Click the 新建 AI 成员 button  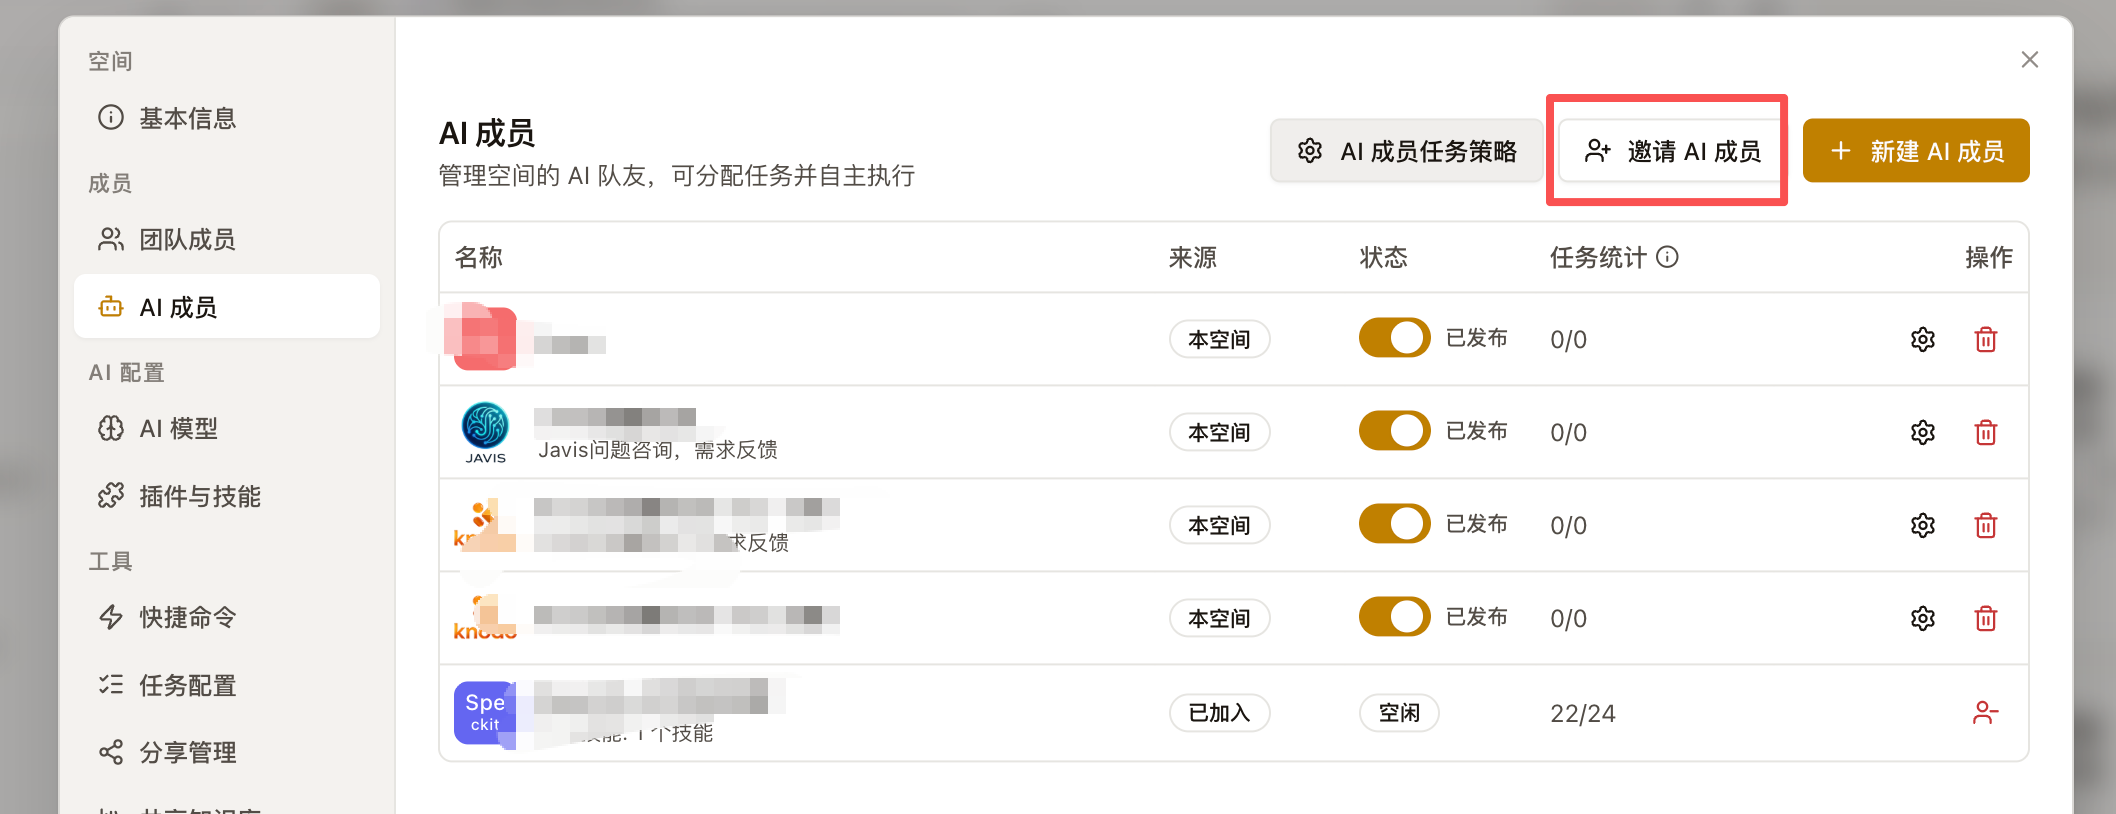1916,151
